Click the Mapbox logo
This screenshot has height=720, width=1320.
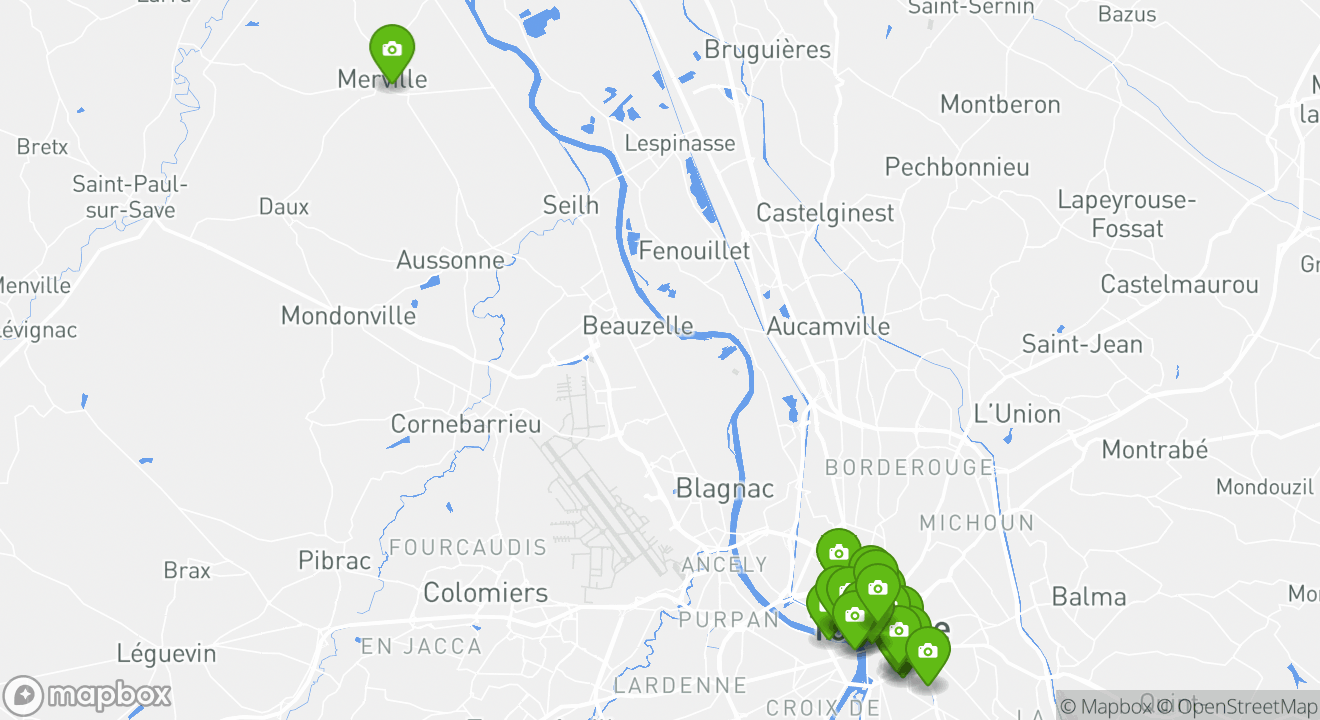pyautogui.click(x=87, y=695)
